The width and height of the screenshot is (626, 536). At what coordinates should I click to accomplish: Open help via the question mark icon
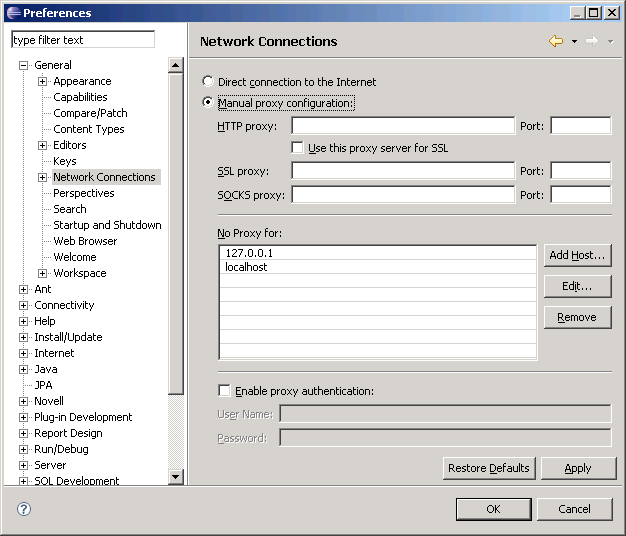tap(24, 509)
